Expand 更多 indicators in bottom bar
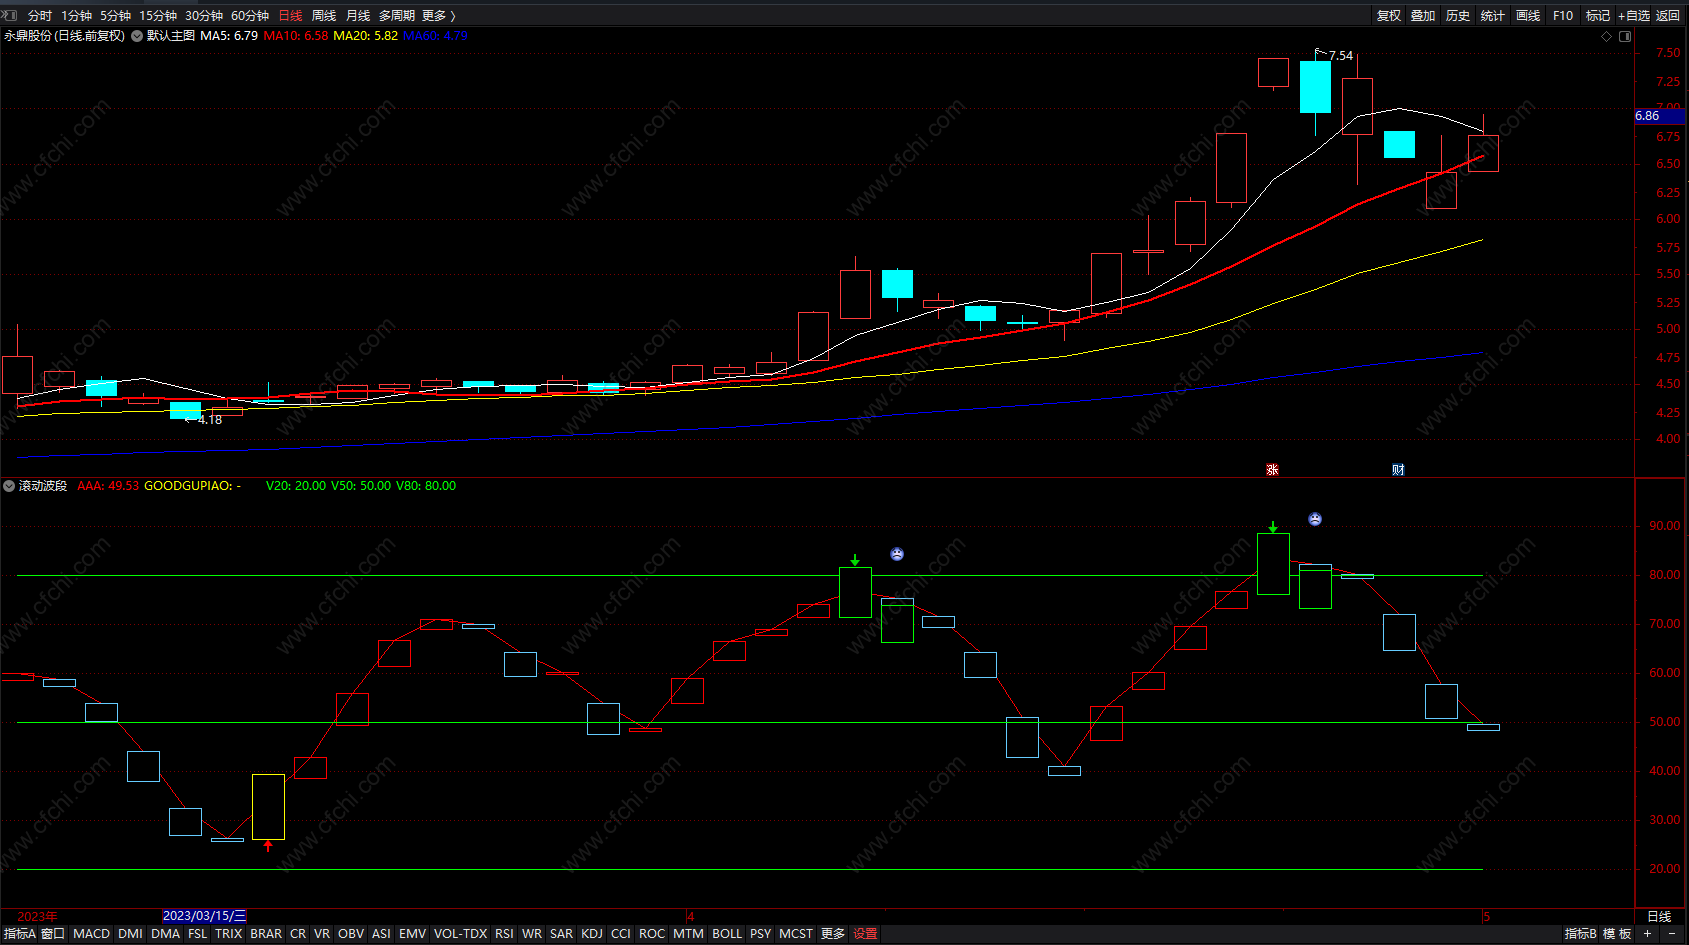This screenshot has height=945, width=1689. (x=833, y=934)
